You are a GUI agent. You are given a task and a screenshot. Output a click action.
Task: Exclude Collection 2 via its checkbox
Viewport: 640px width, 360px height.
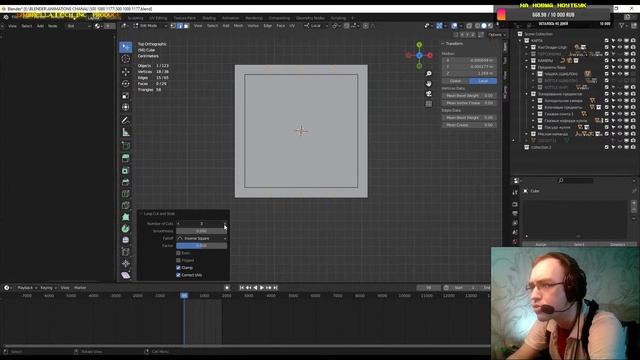607,147
